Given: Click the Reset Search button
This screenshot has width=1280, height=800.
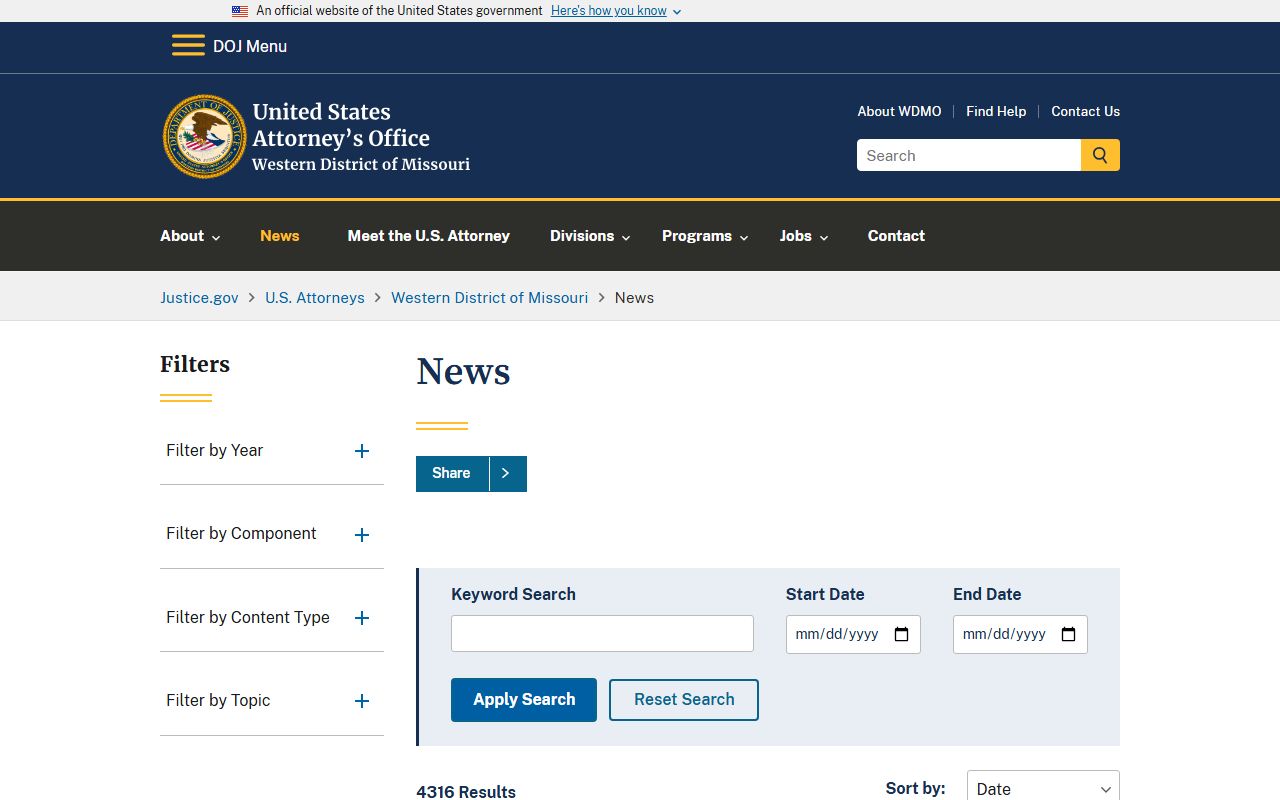Looking at the screenshot, I should pos(684,700).
